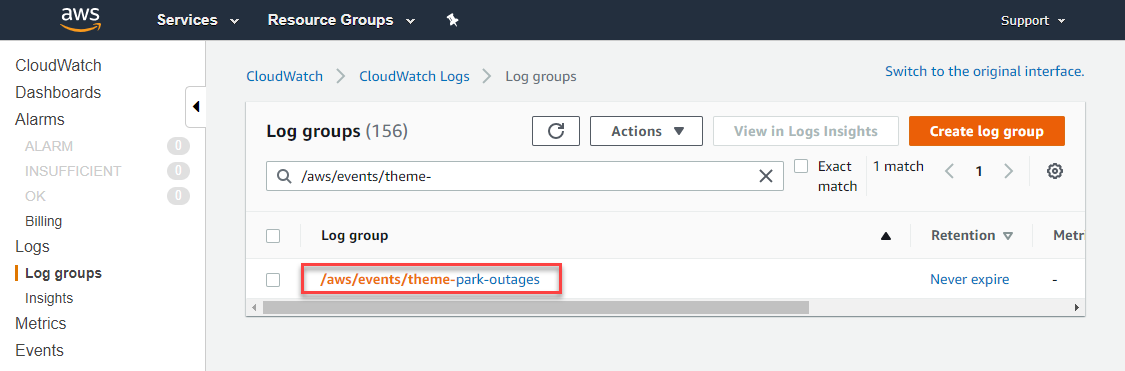This screenshot has height=371, width=1125.
Task: Go to CloudWatch breadcrumb
Action: [284, 76]
